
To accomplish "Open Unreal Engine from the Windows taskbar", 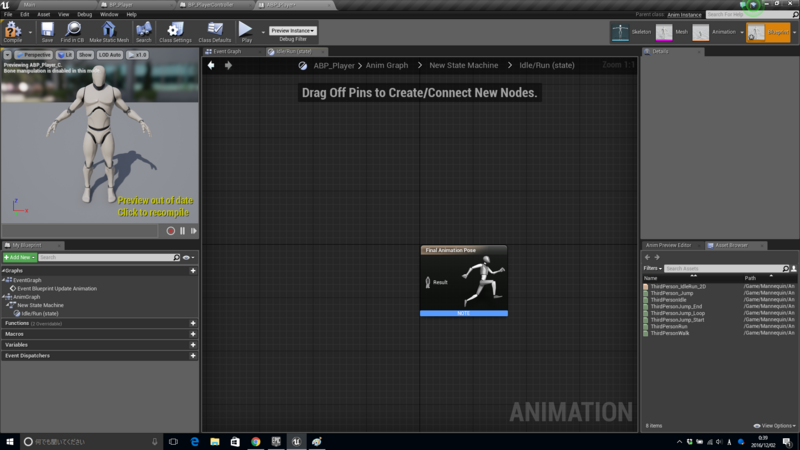I will click(296, 441).
